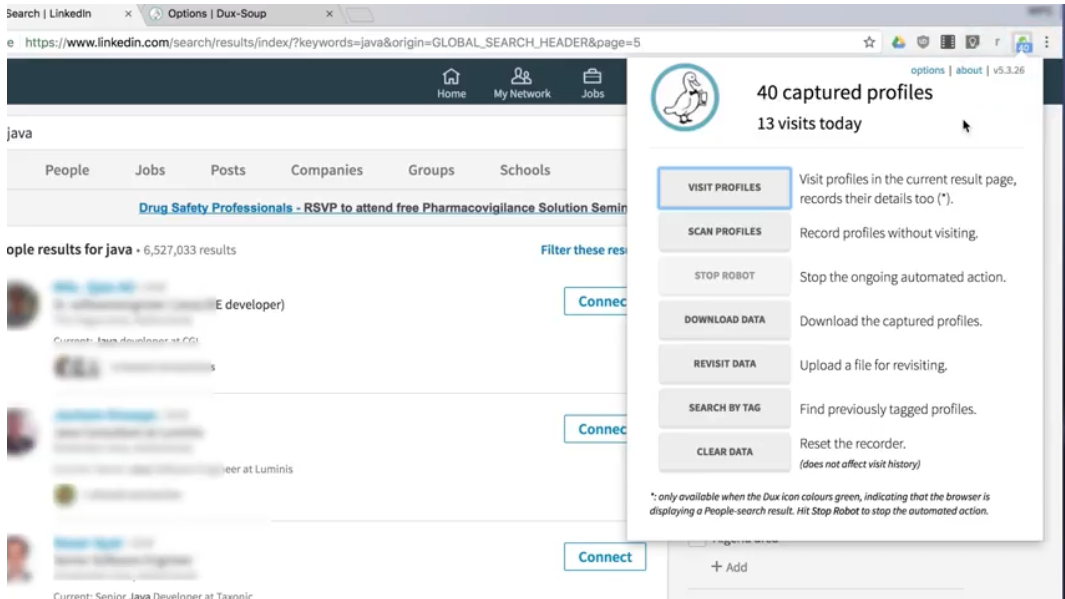Click first result's profile photo
Image resolution: width=1065 pixels, height=599 pixels.
pyautogui.click(x=22, y=305)
